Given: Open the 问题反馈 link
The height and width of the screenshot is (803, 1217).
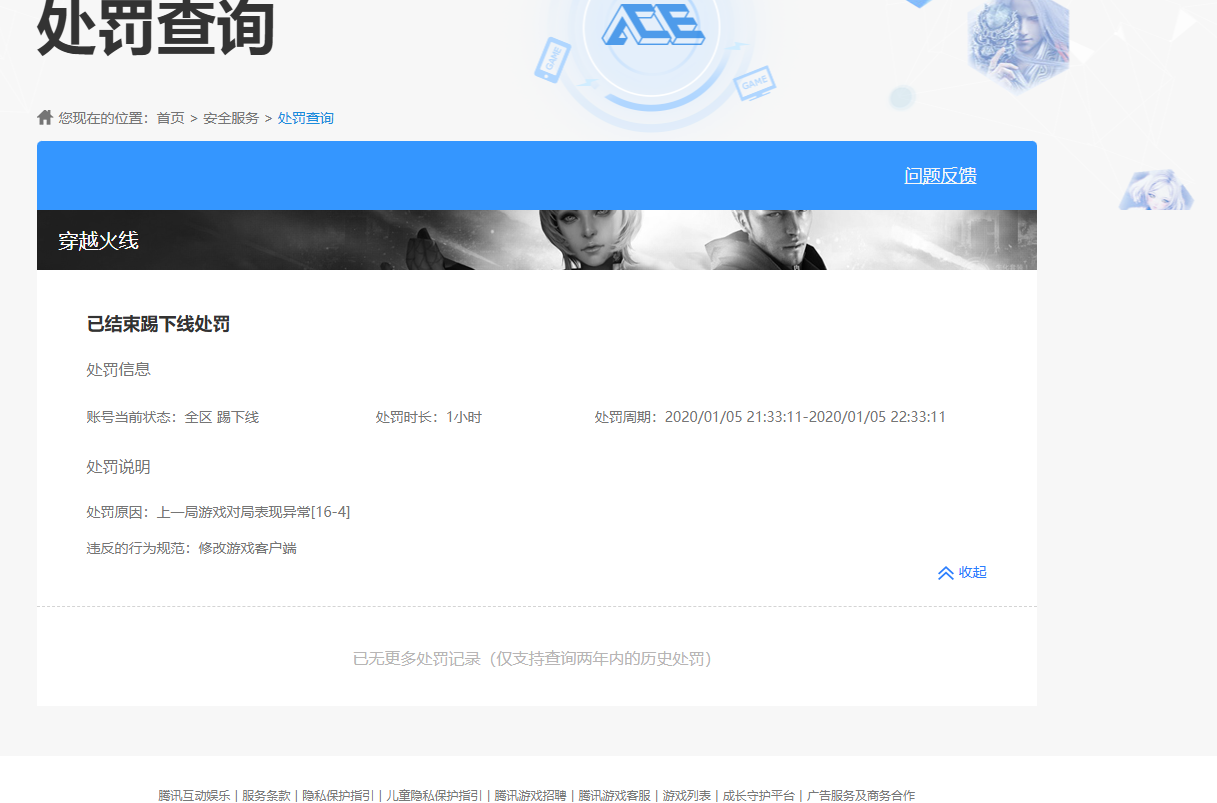Looking at the screenshot, I should (x=940, y=176).
